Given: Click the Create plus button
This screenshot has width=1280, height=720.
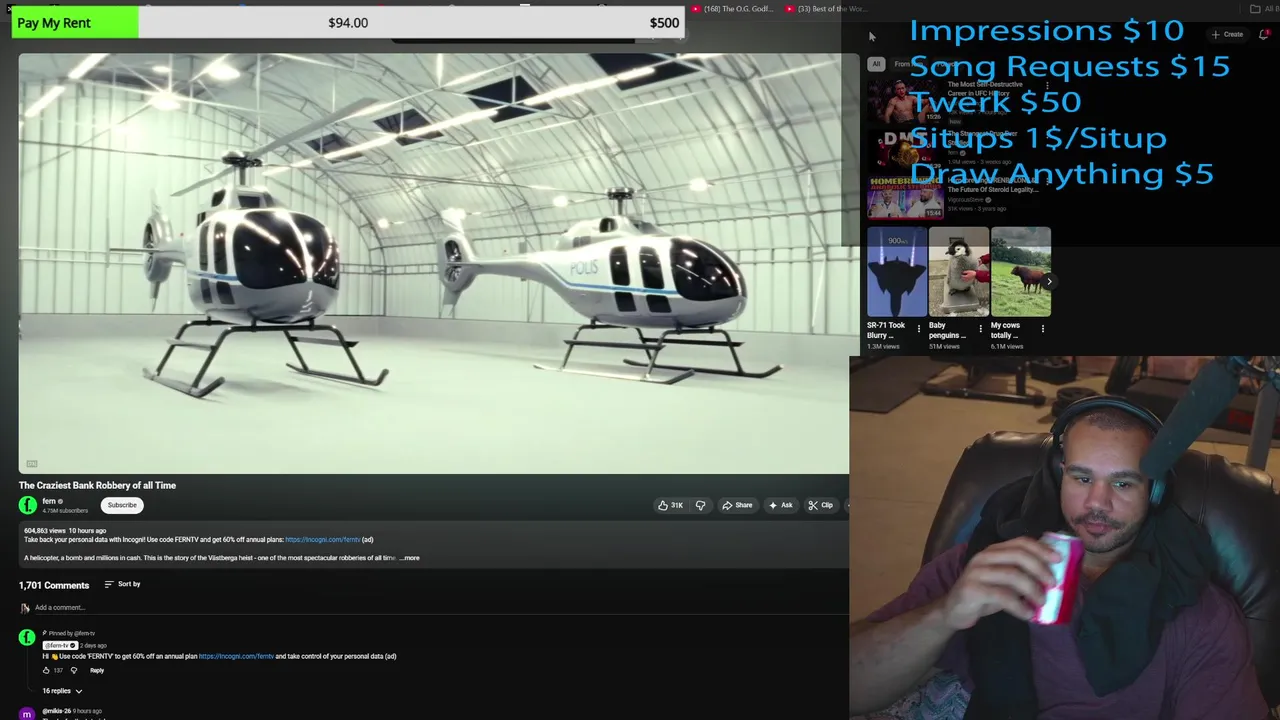Looking at the screenshot, I should (1227, 34).
